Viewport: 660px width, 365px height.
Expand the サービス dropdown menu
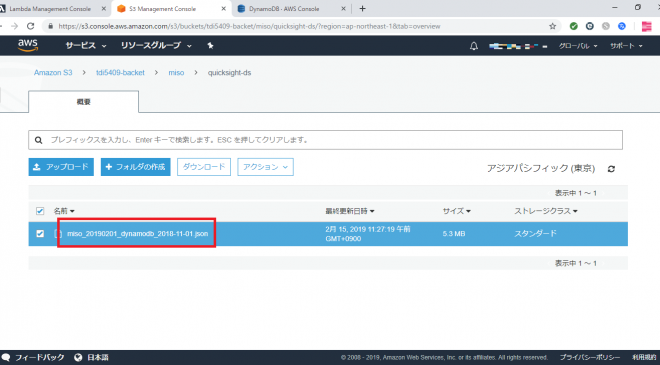[x=85, y=45]
